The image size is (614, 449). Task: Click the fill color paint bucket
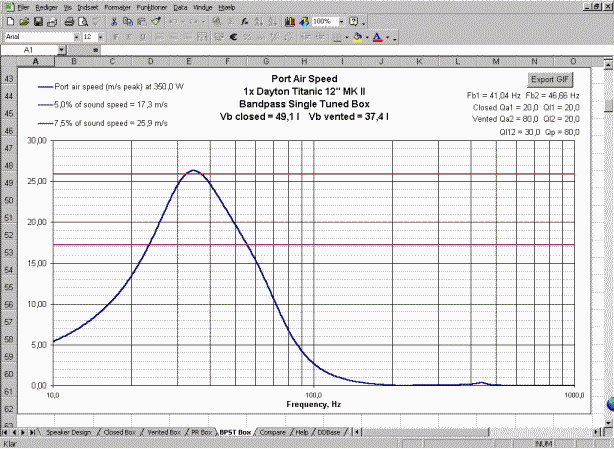coord(358,36)
